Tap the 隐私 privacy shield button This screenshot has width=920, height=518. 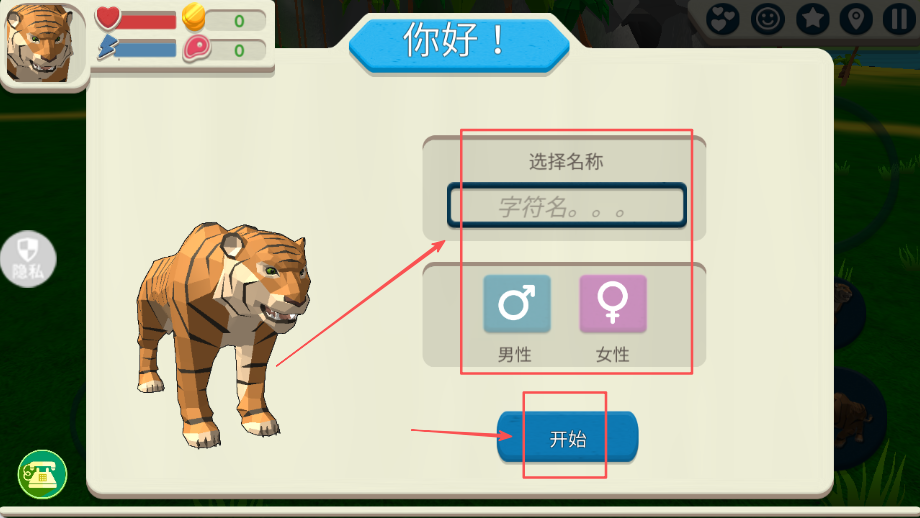pyautogui.click(x=28, y=259)
